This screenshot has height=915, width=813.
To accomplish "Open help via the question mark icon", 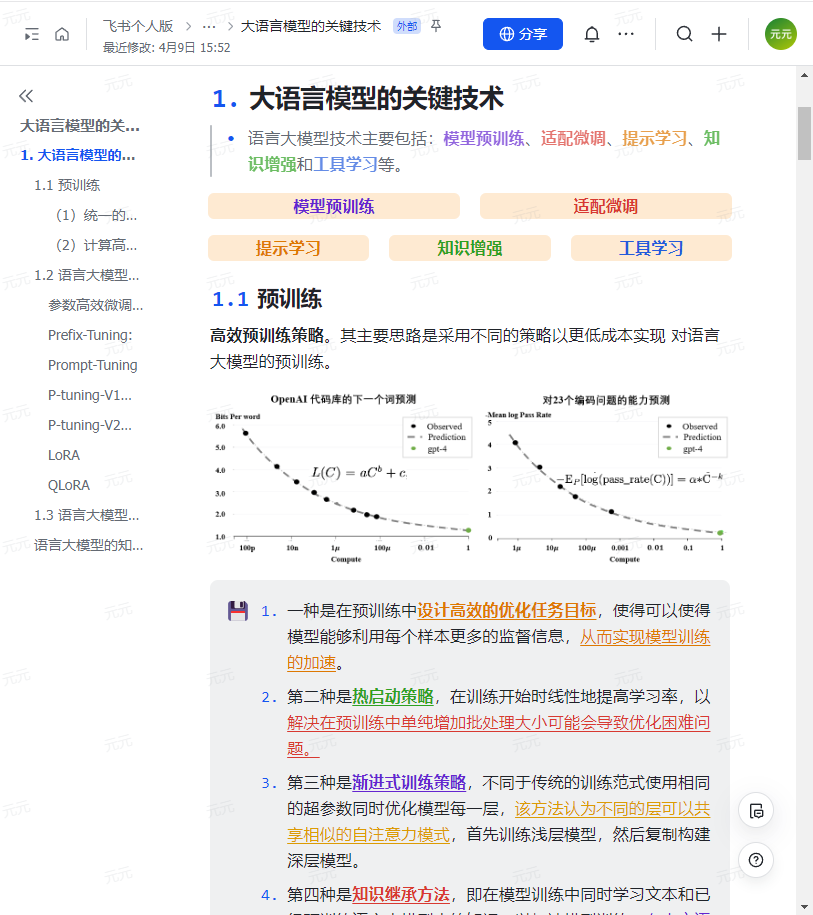I will tap(755, 860).
